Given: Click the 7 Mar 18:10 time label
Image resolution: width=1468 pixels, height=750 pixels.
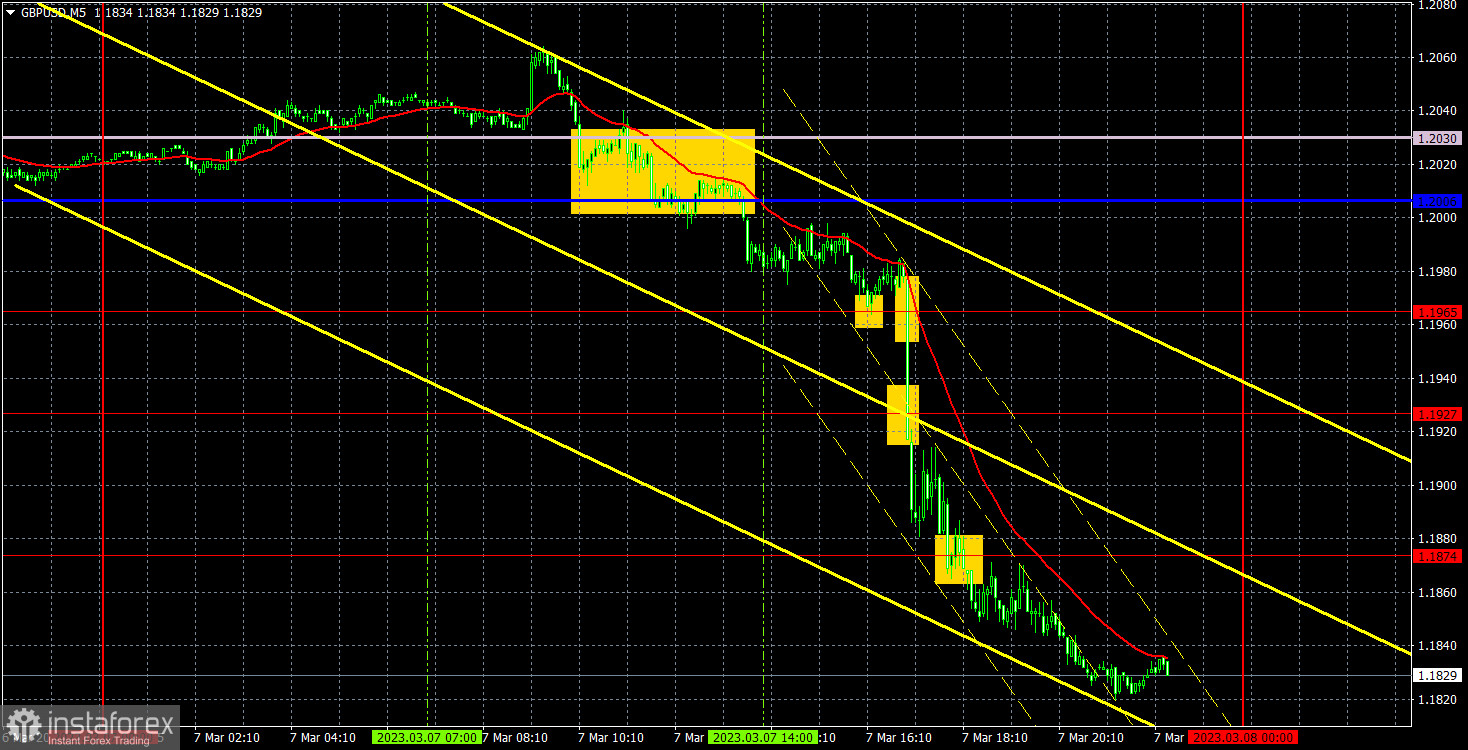Looking at the screenshot, I should [x=995, y=738].
